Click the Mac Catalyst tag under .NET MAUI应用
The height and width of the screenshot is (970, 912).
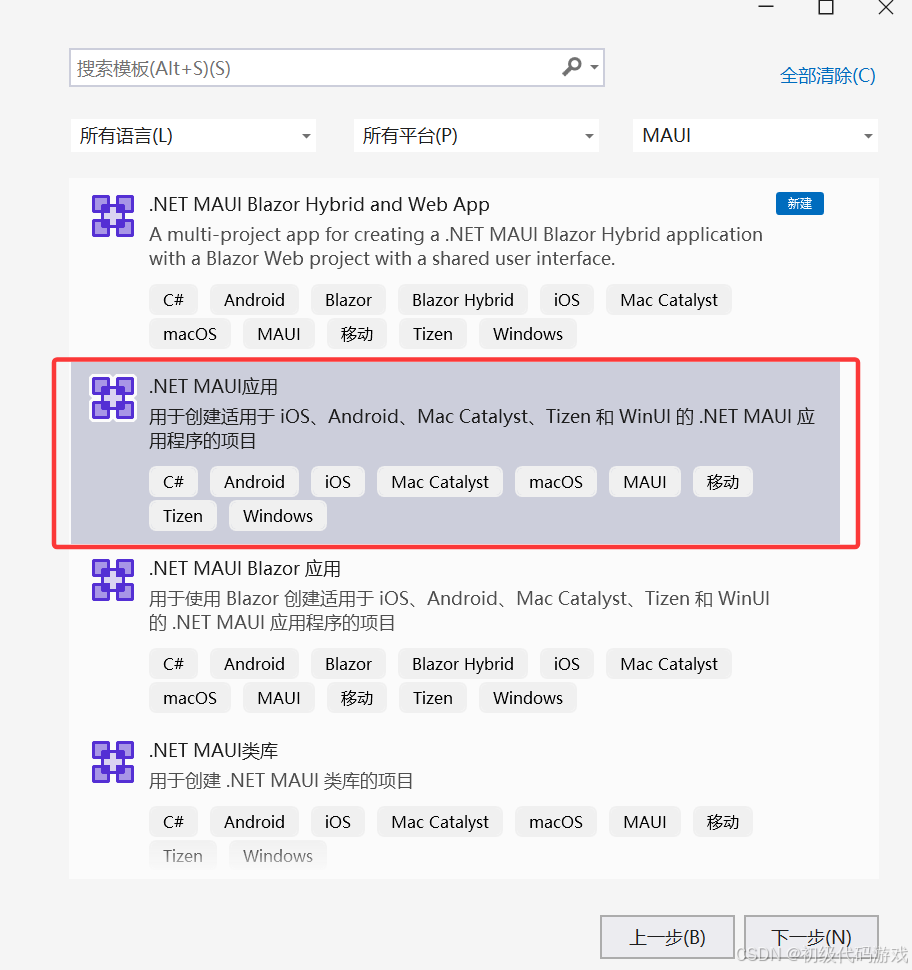tap(440, 482)
